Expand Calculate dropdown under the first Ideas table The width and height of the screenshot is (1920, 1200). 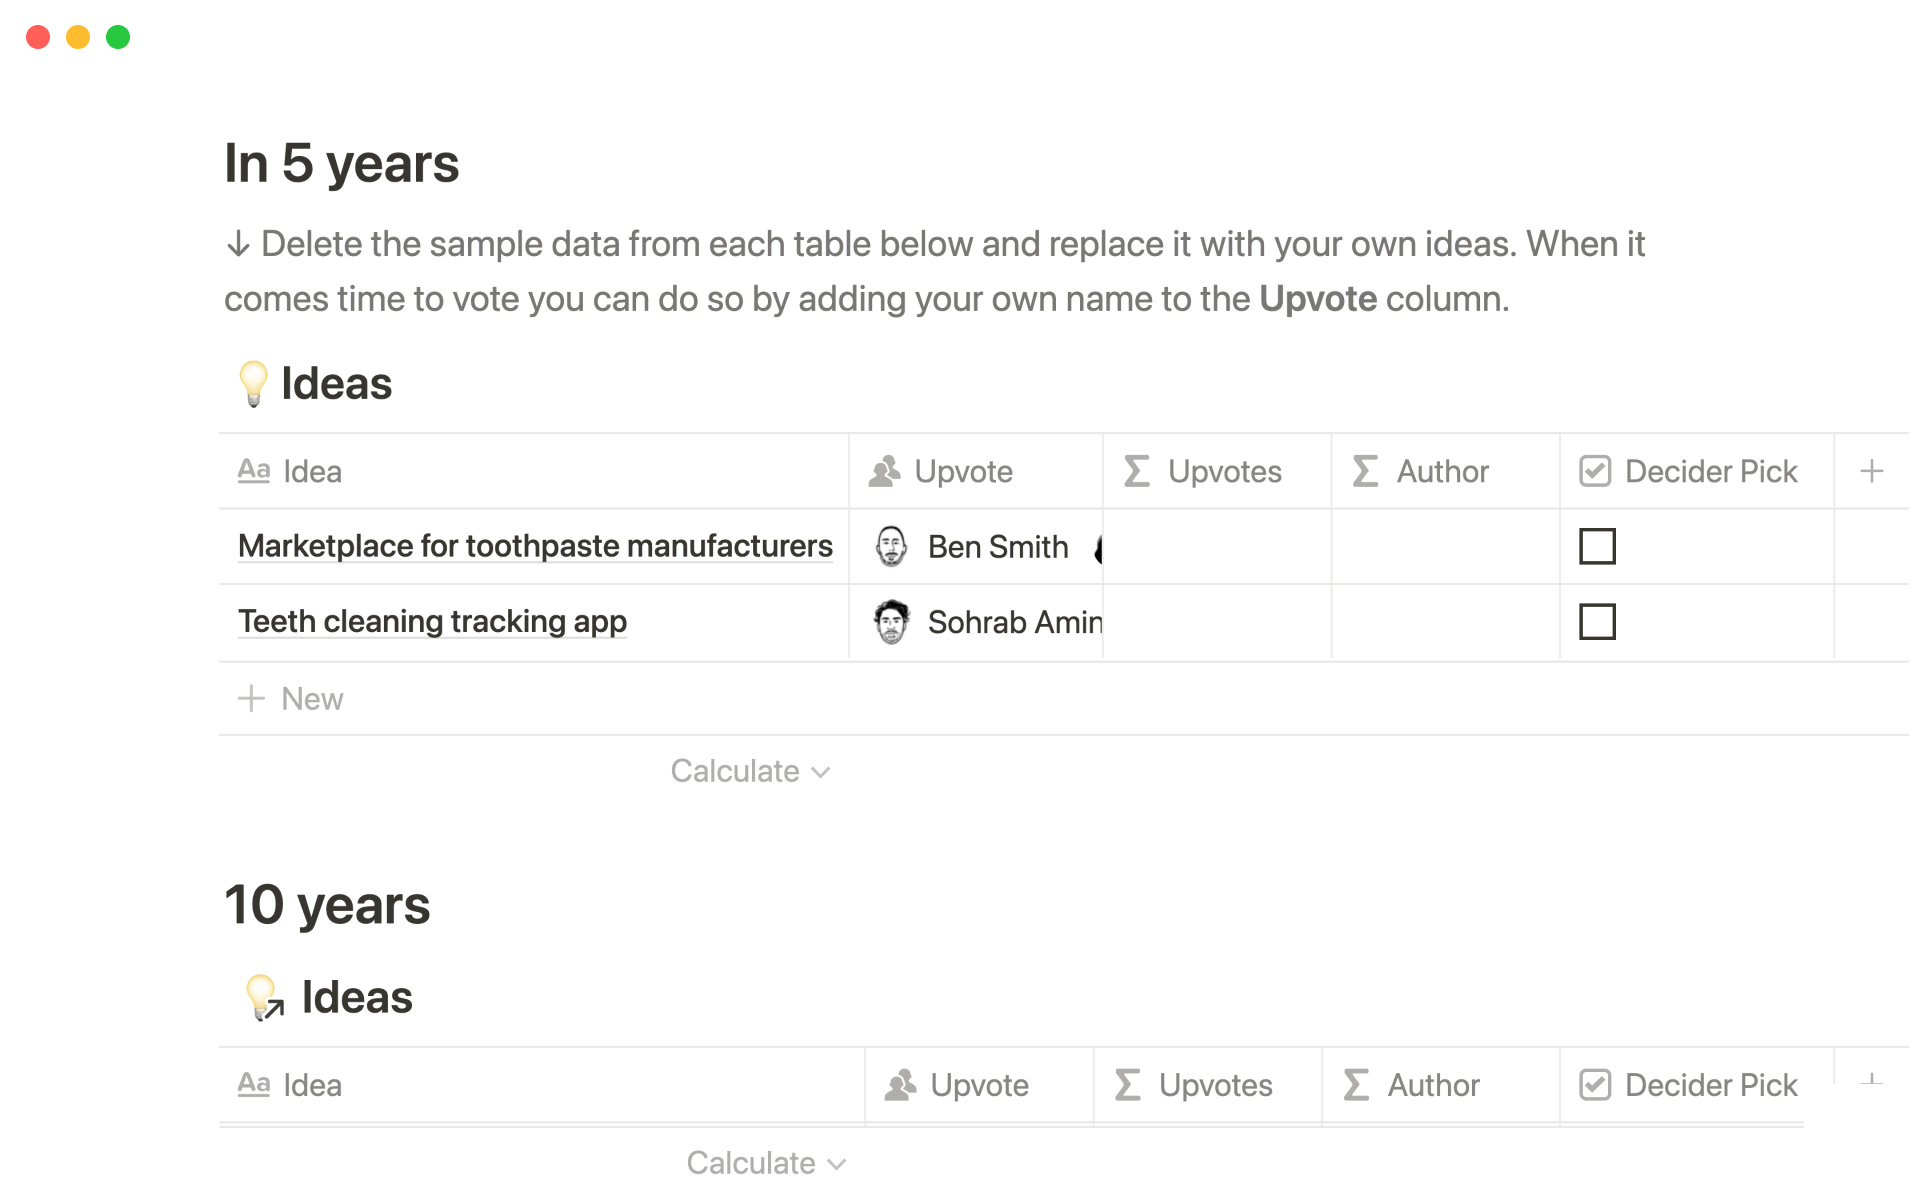click(750, 771)
